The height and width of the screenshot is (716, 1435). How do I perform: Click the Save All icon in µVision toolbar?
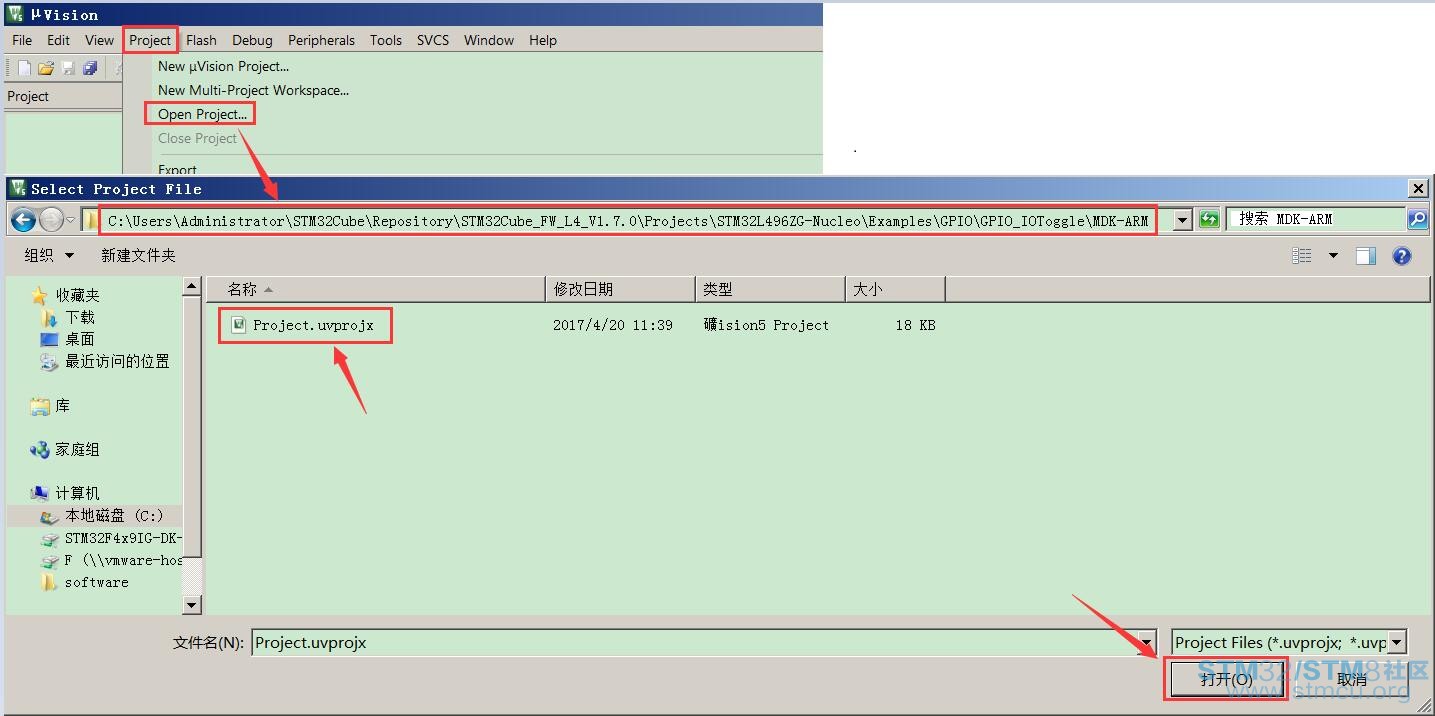(x=90, y=68)
